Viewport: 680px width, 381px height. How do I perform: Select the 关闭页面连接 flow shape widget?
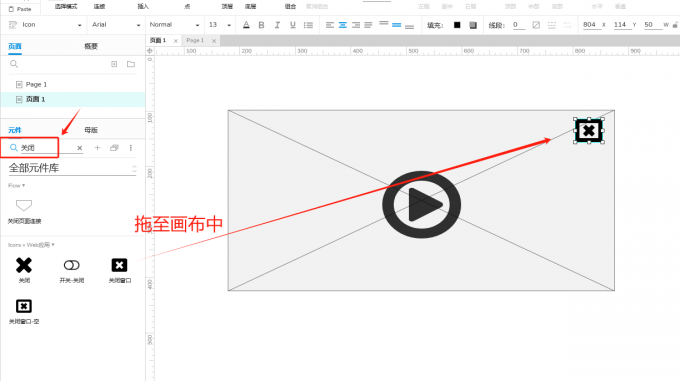[24, 211]
